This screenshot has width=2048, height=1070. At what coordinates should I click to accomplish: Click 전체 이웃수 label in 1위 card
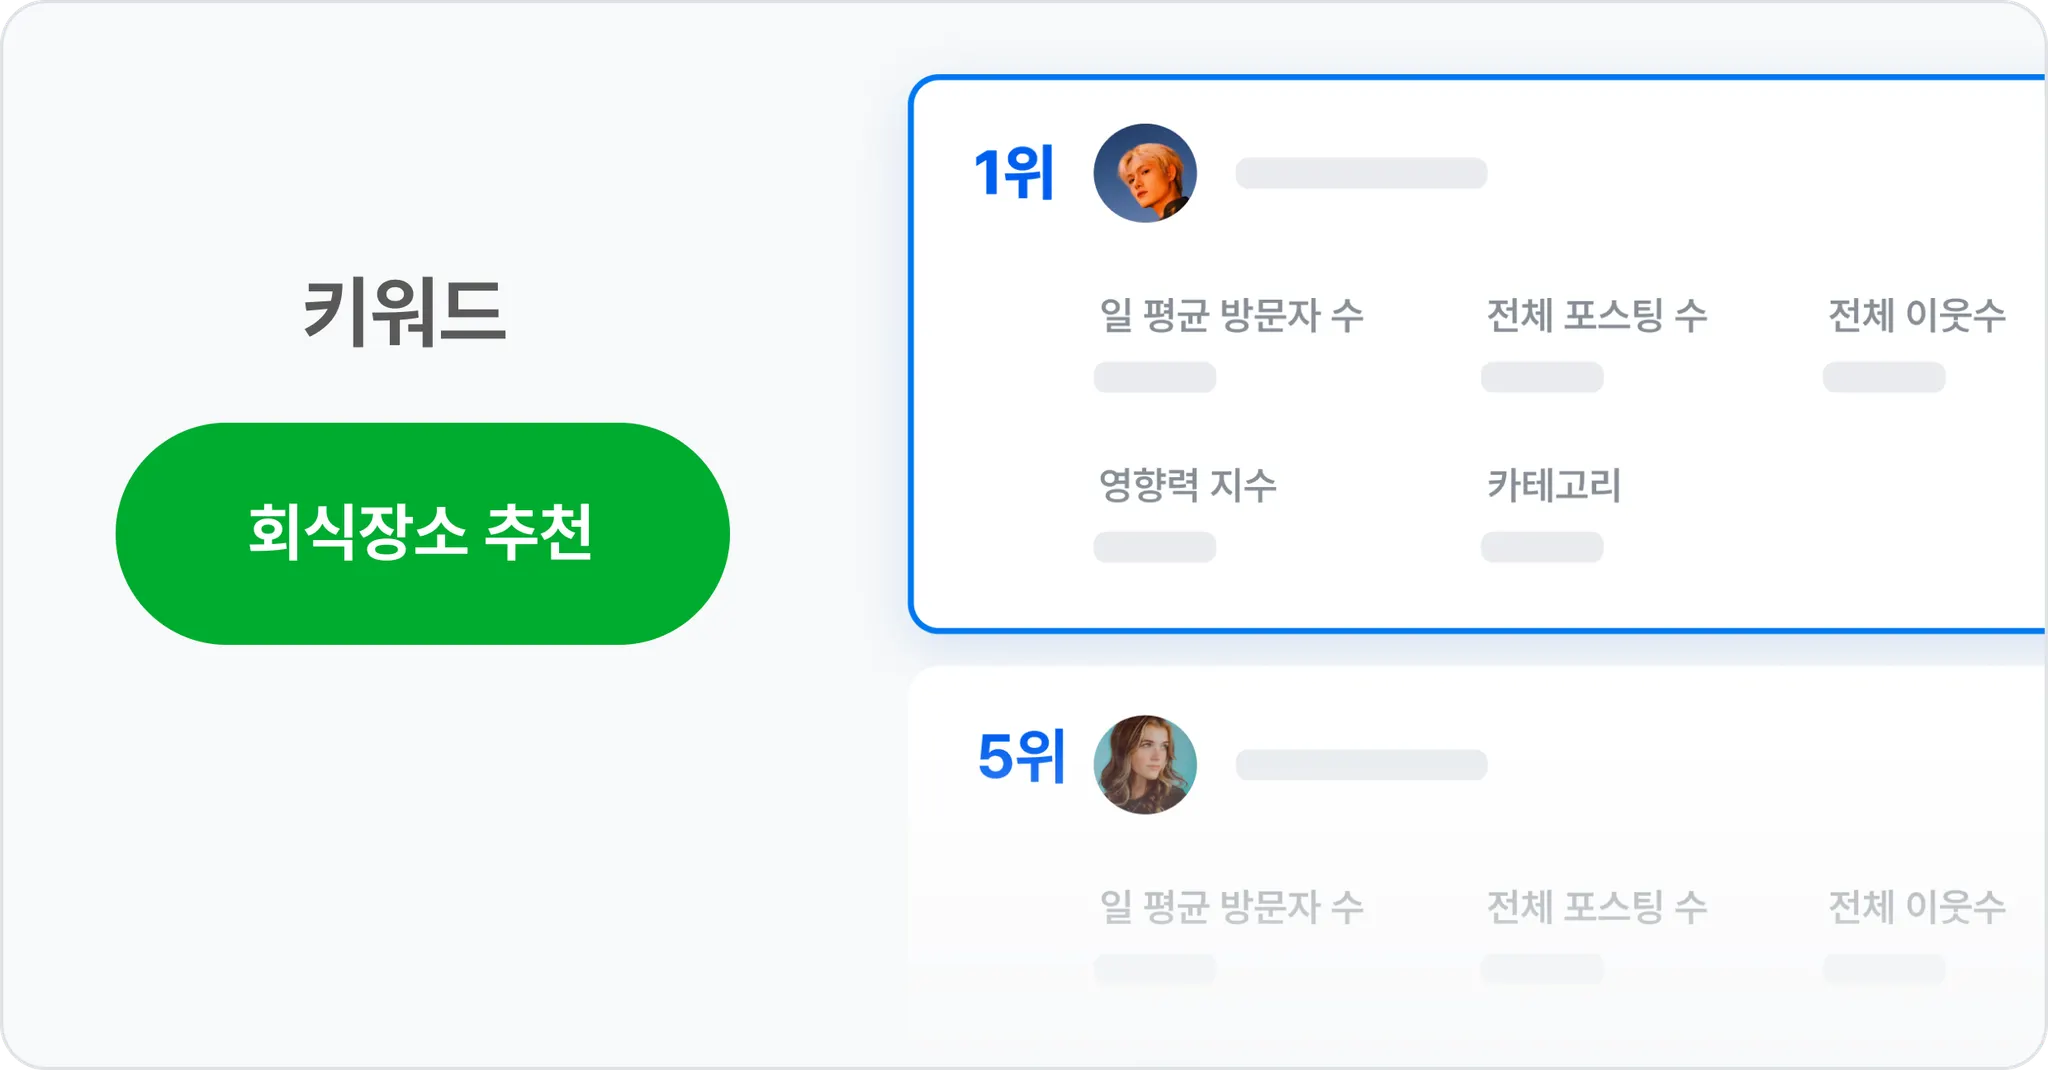click(1916, 316)
